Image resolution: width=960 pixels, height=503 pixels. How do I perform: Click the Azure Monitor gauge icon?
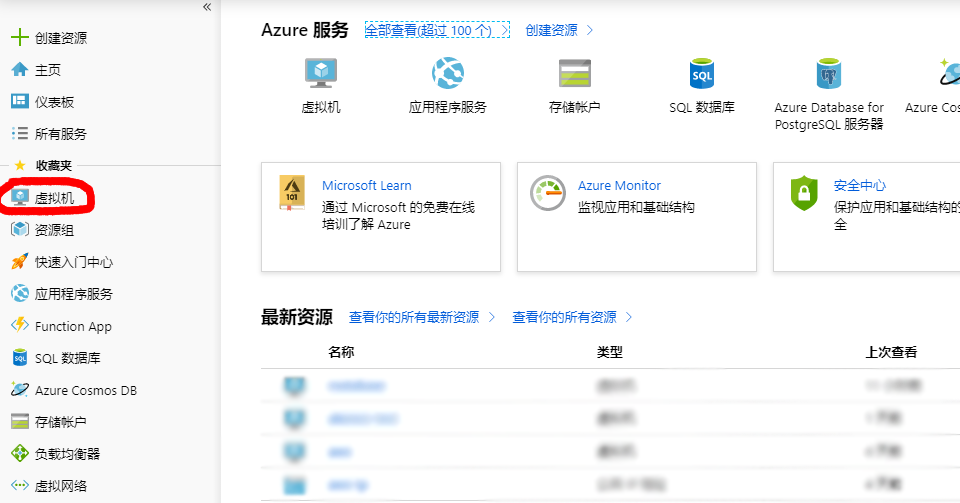(x=548, y=193)
